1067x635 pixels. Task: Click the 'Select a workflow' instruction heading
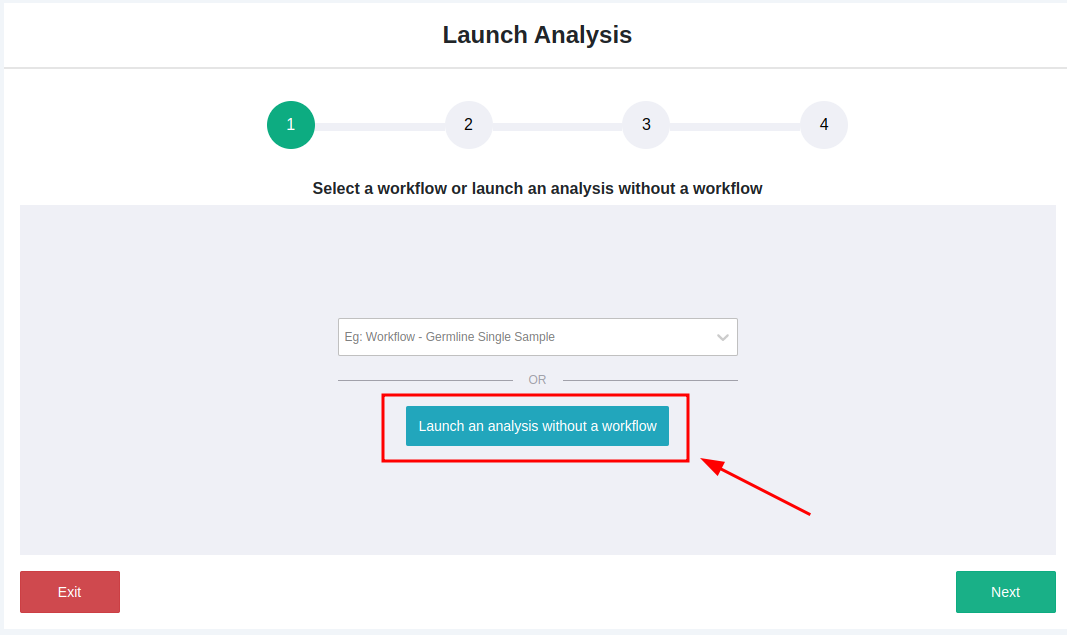[537, 188]
